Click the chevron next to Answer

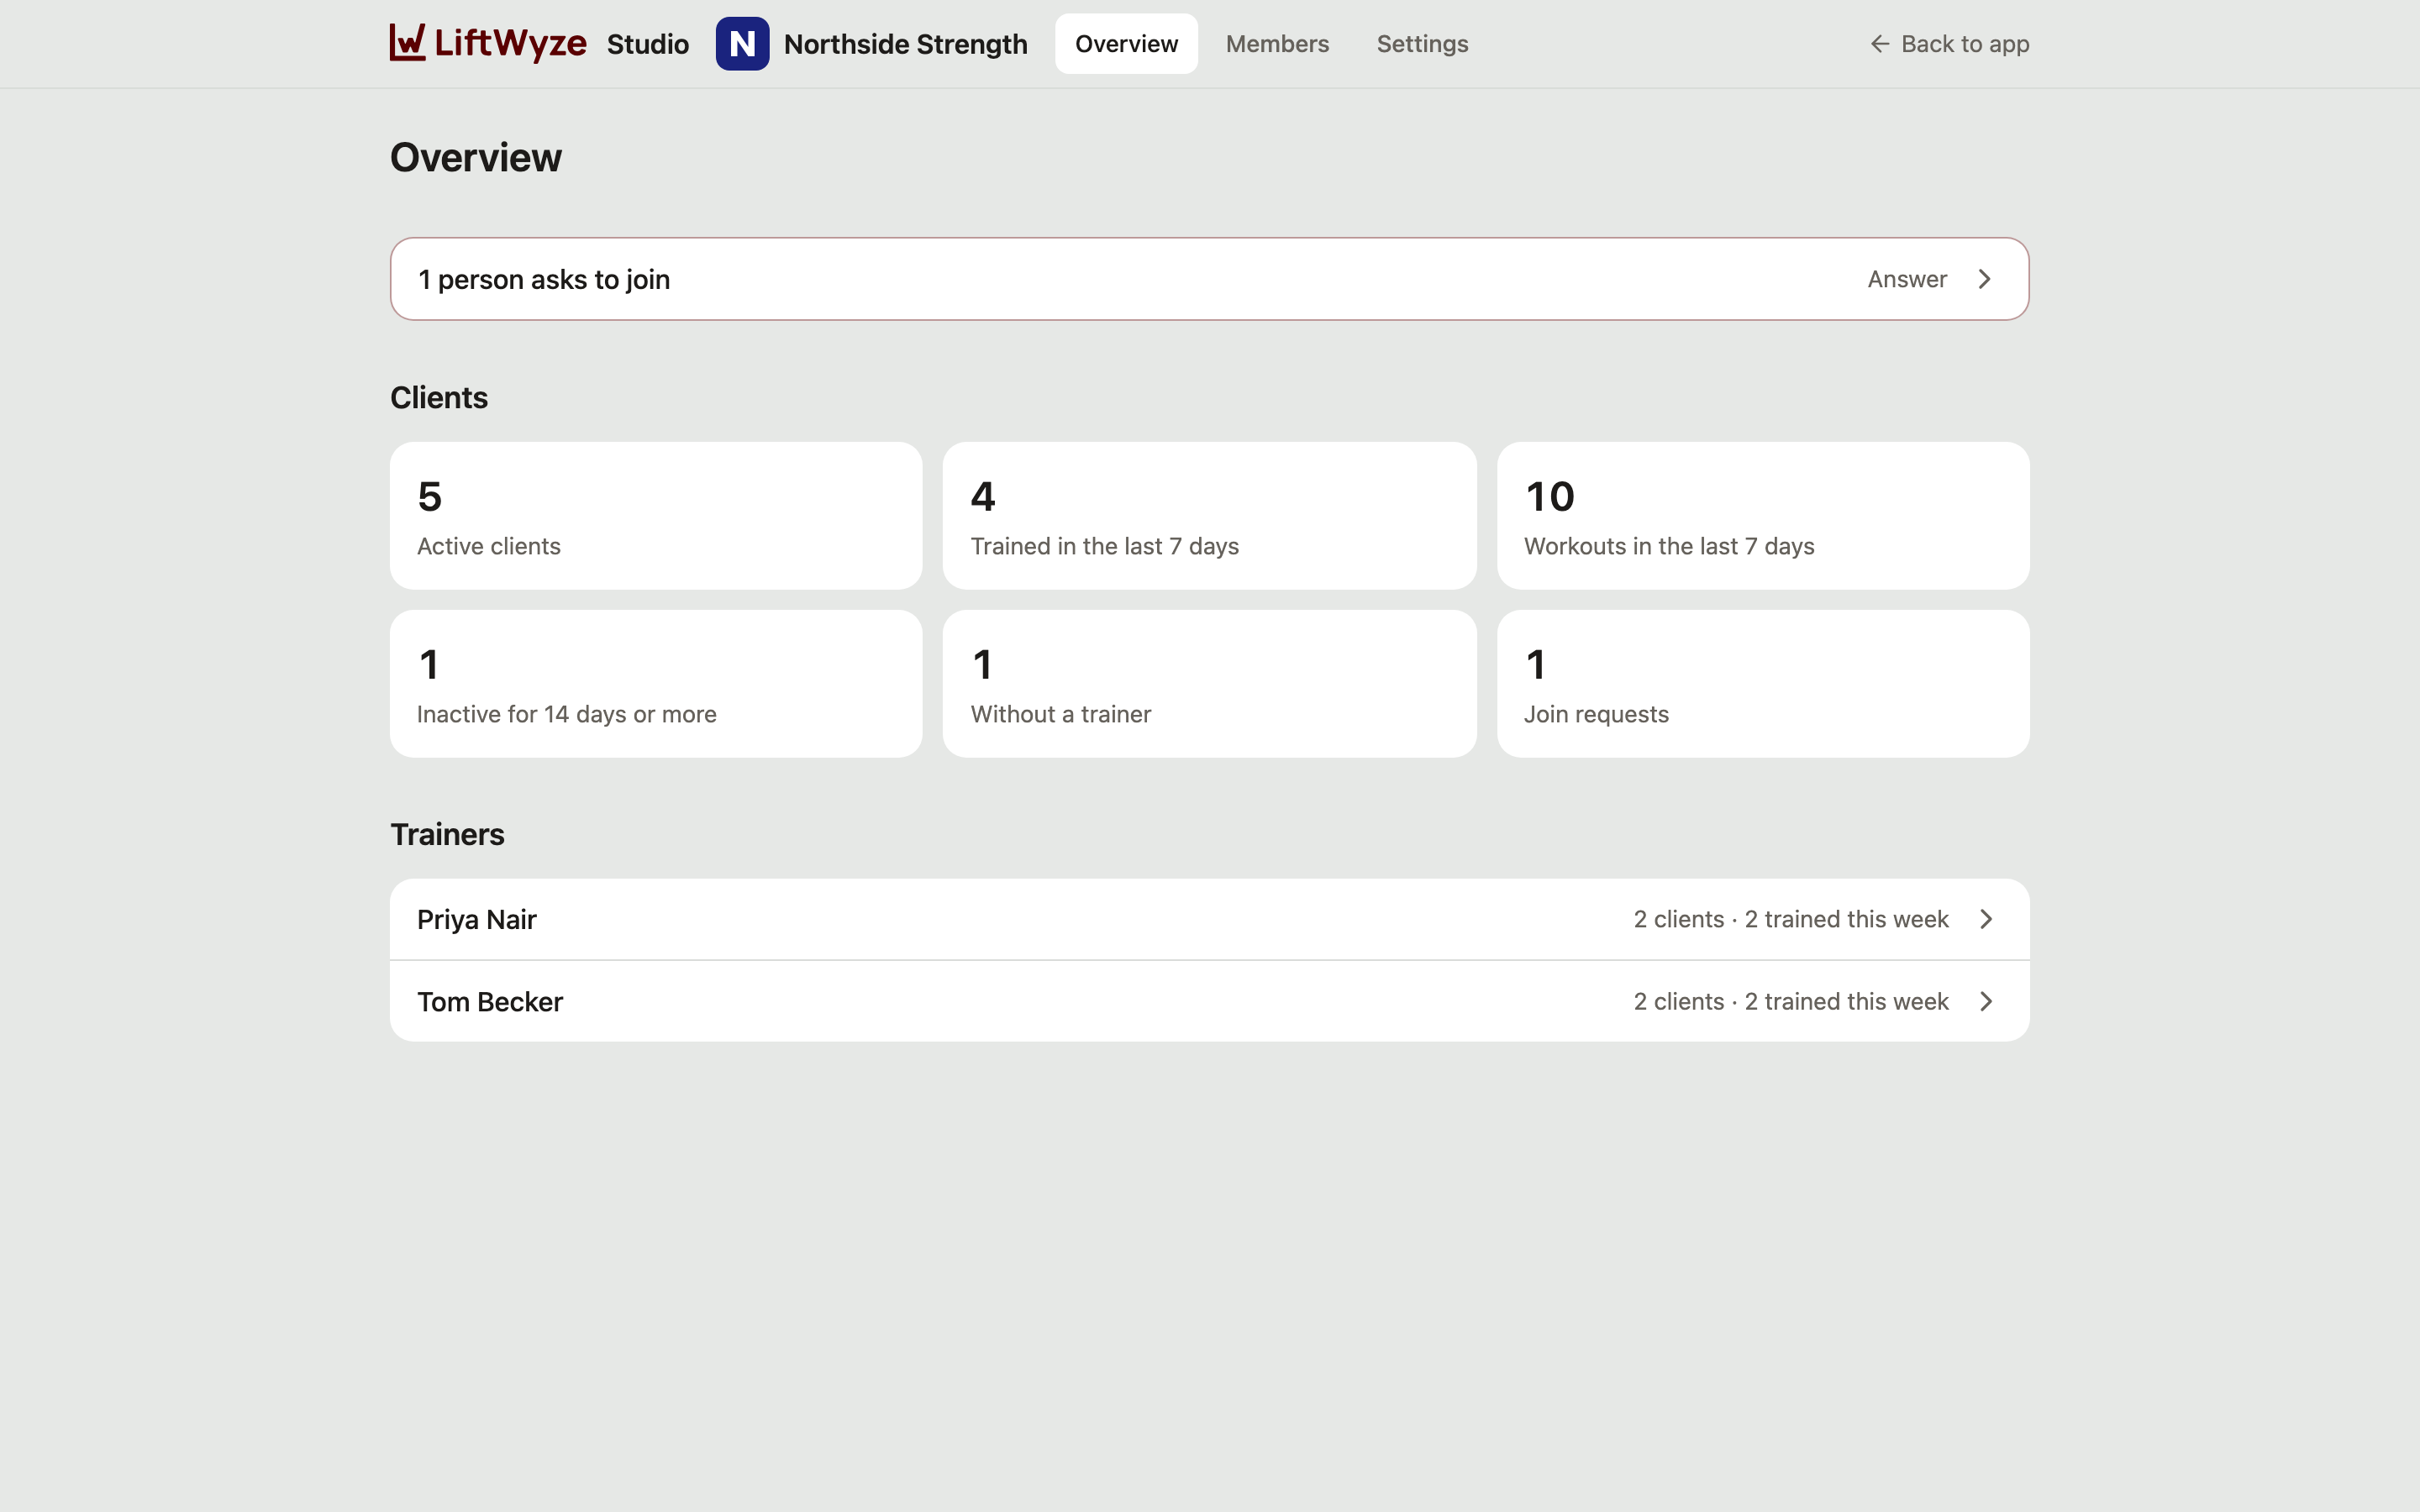[1985, 279]
